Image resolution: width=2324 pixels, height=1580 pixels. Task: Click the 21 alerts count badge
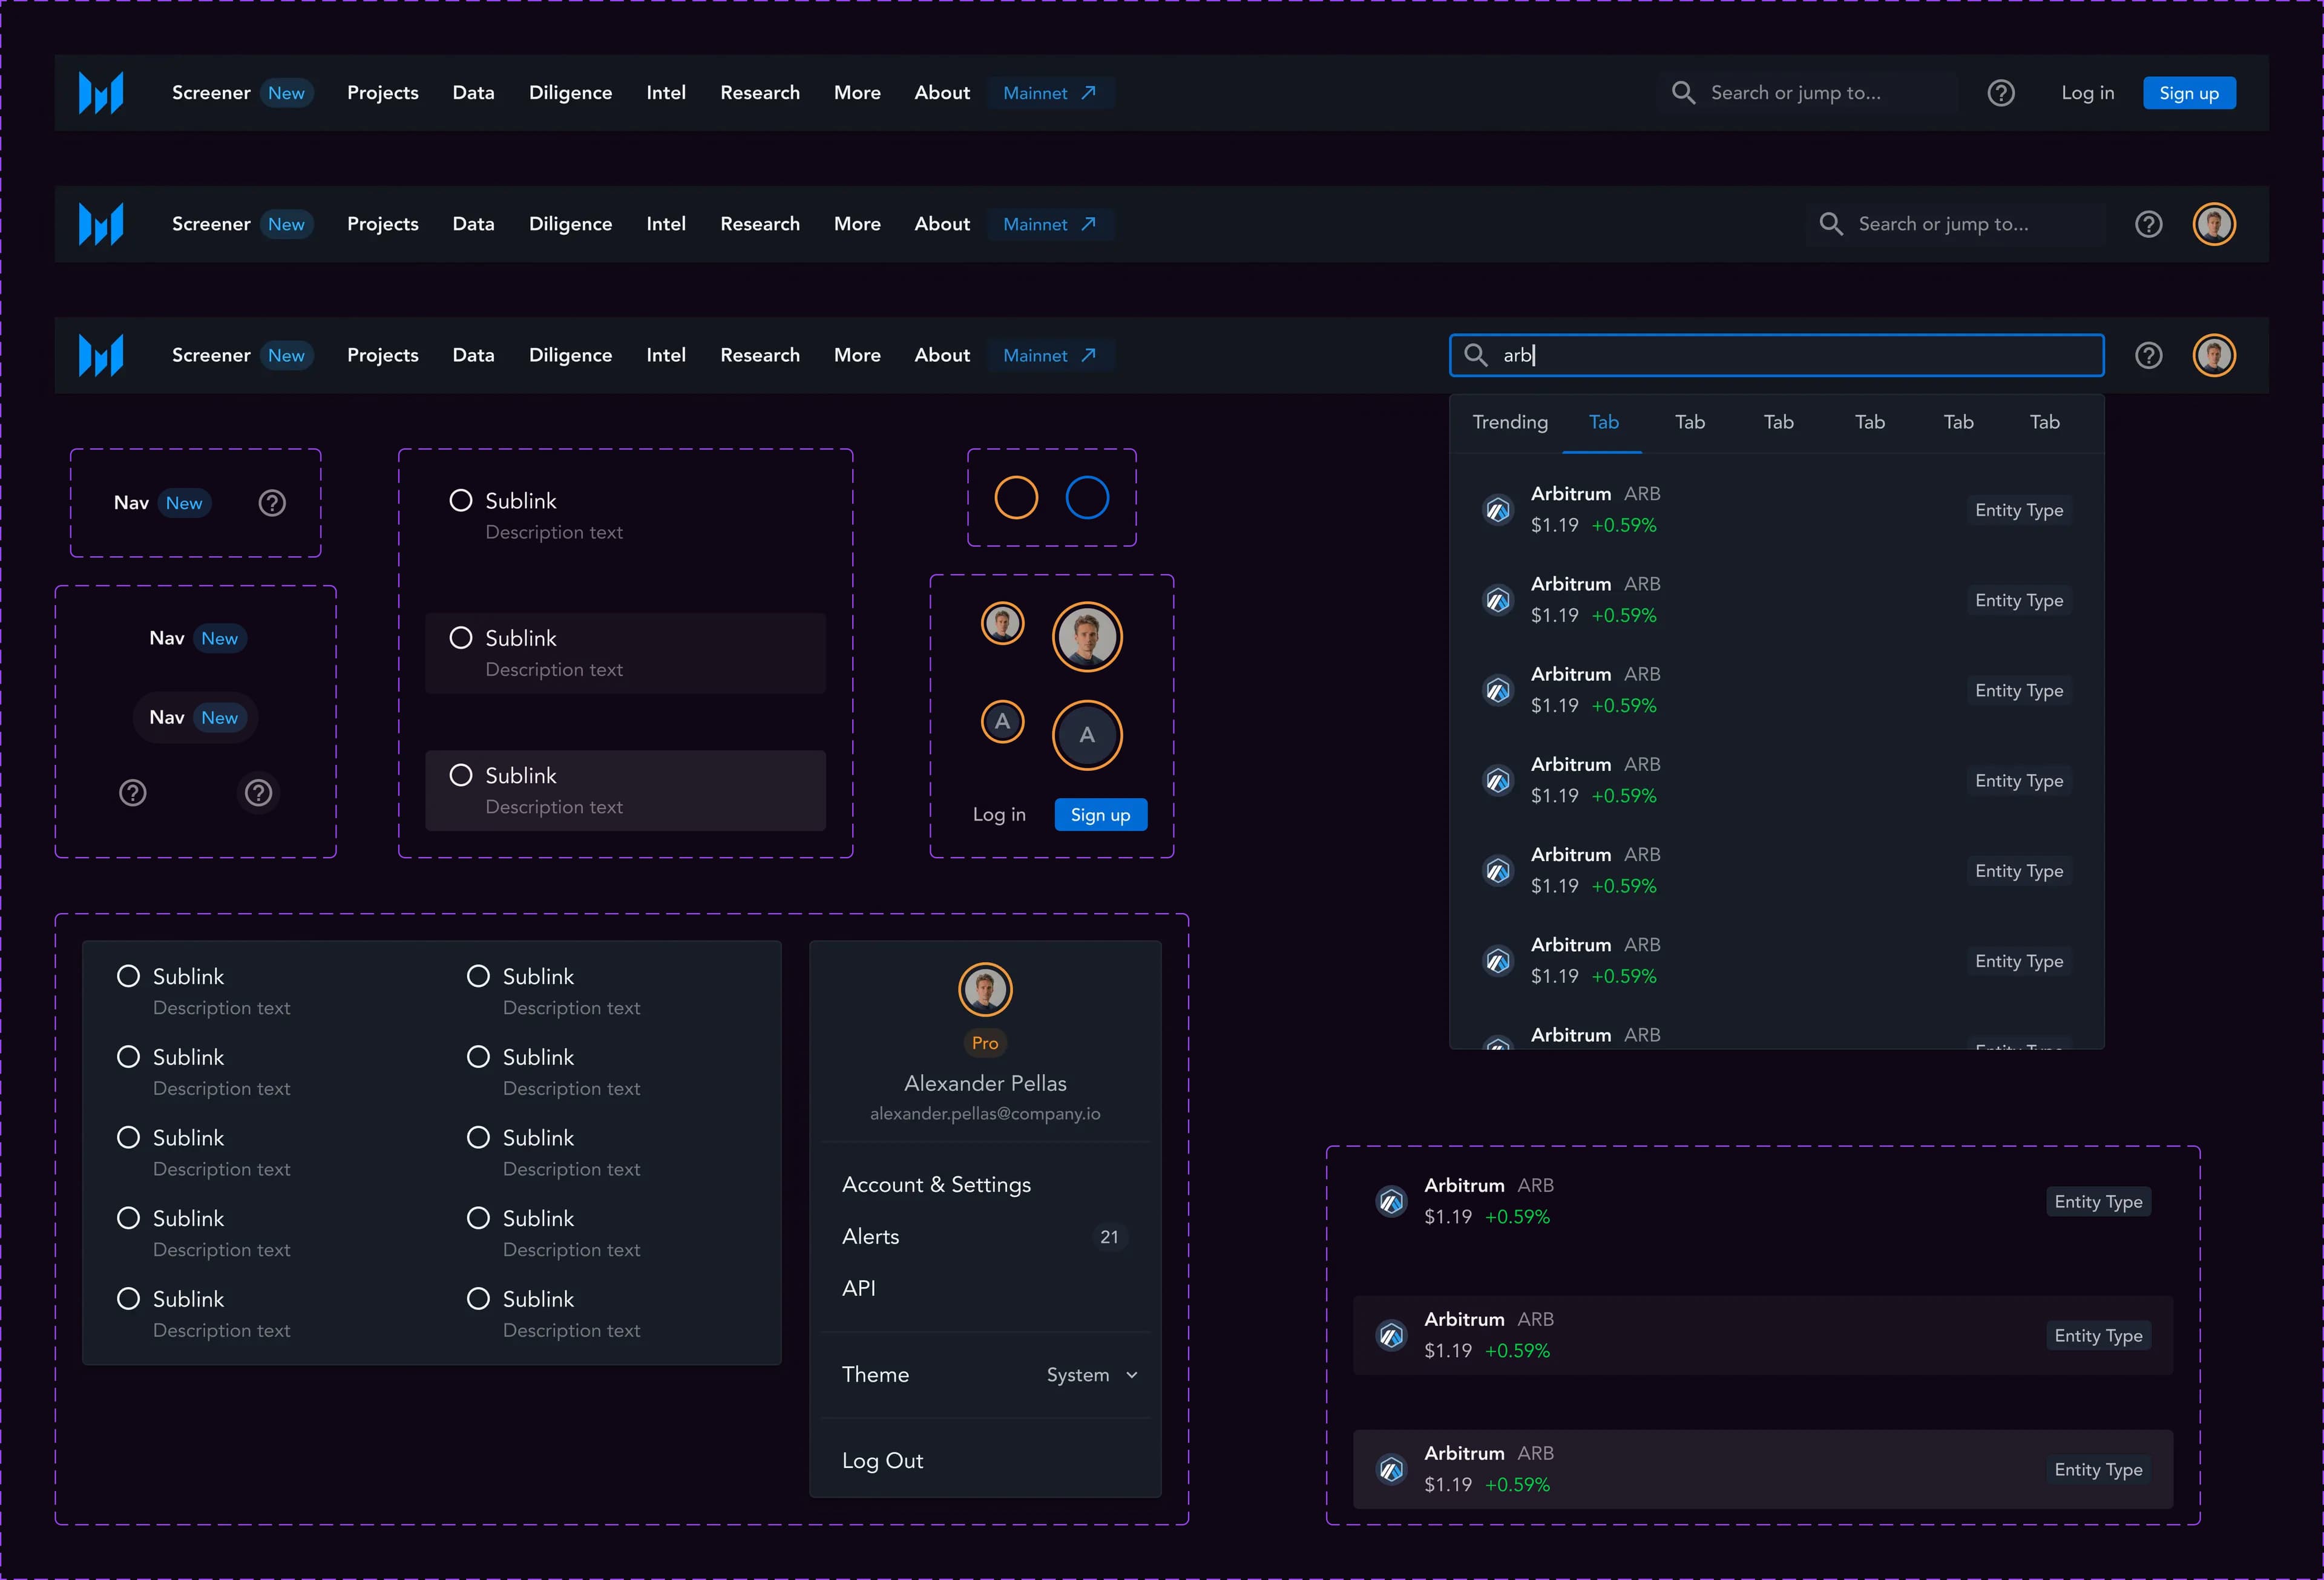tap(1109, 1237)
